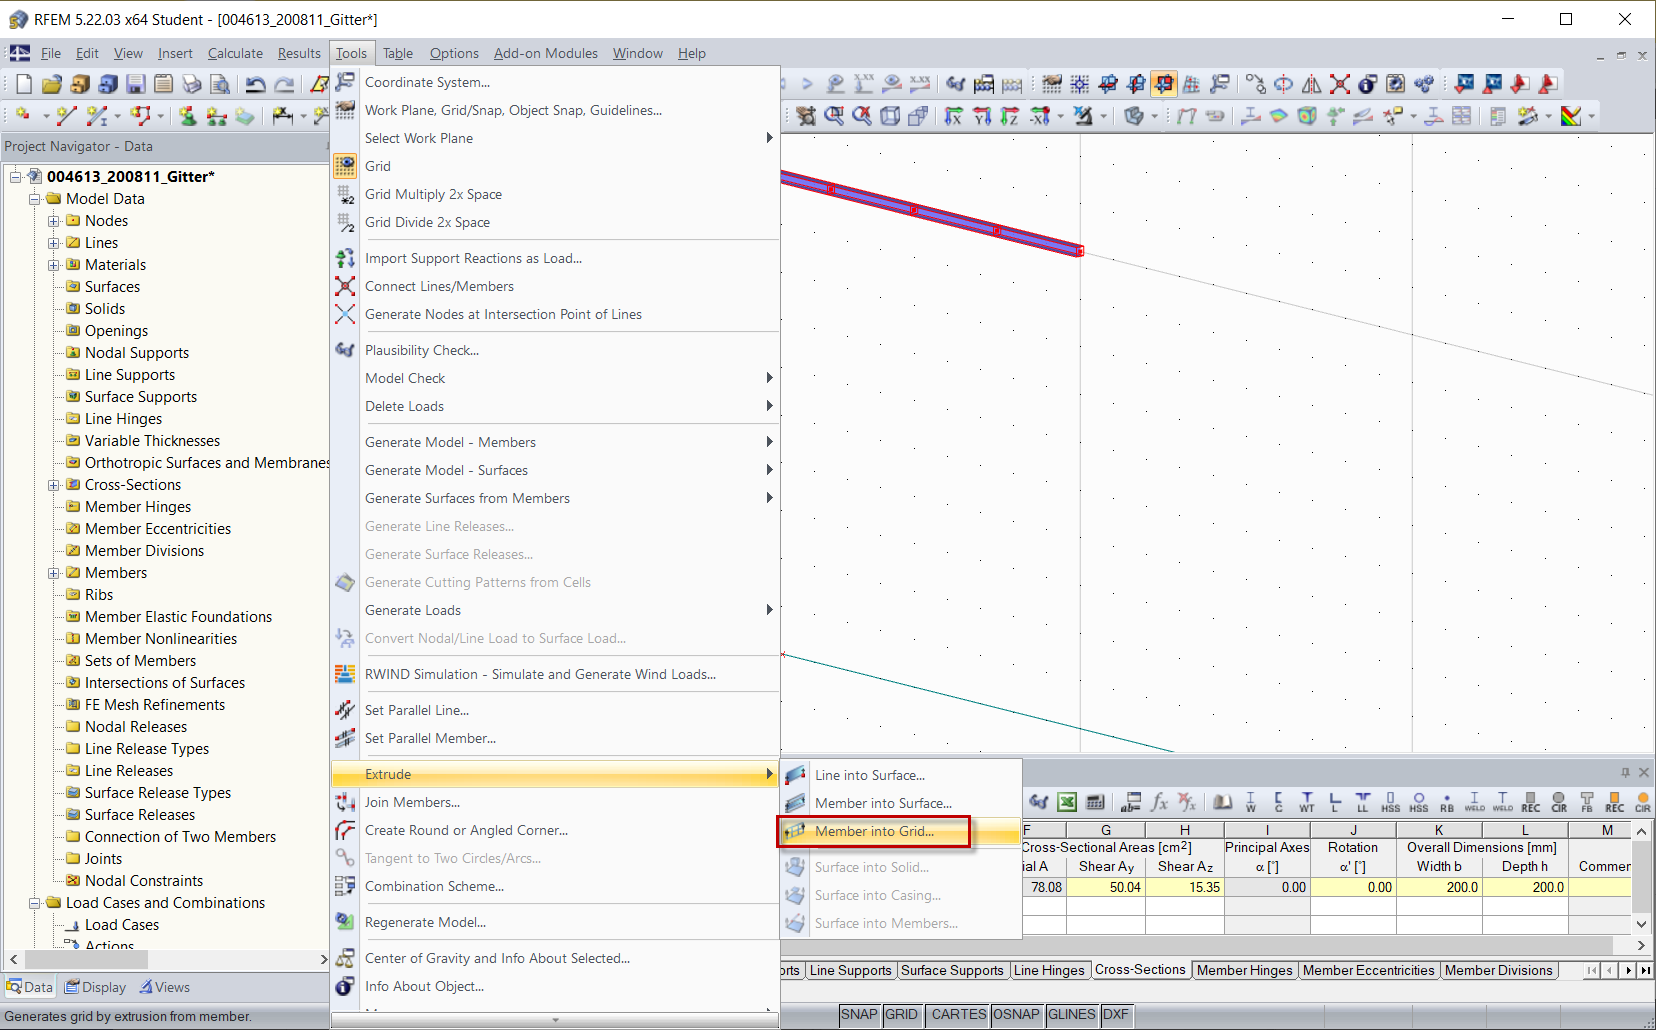Collapse the 004613_200811_Gitter root node

pos(16,177)
